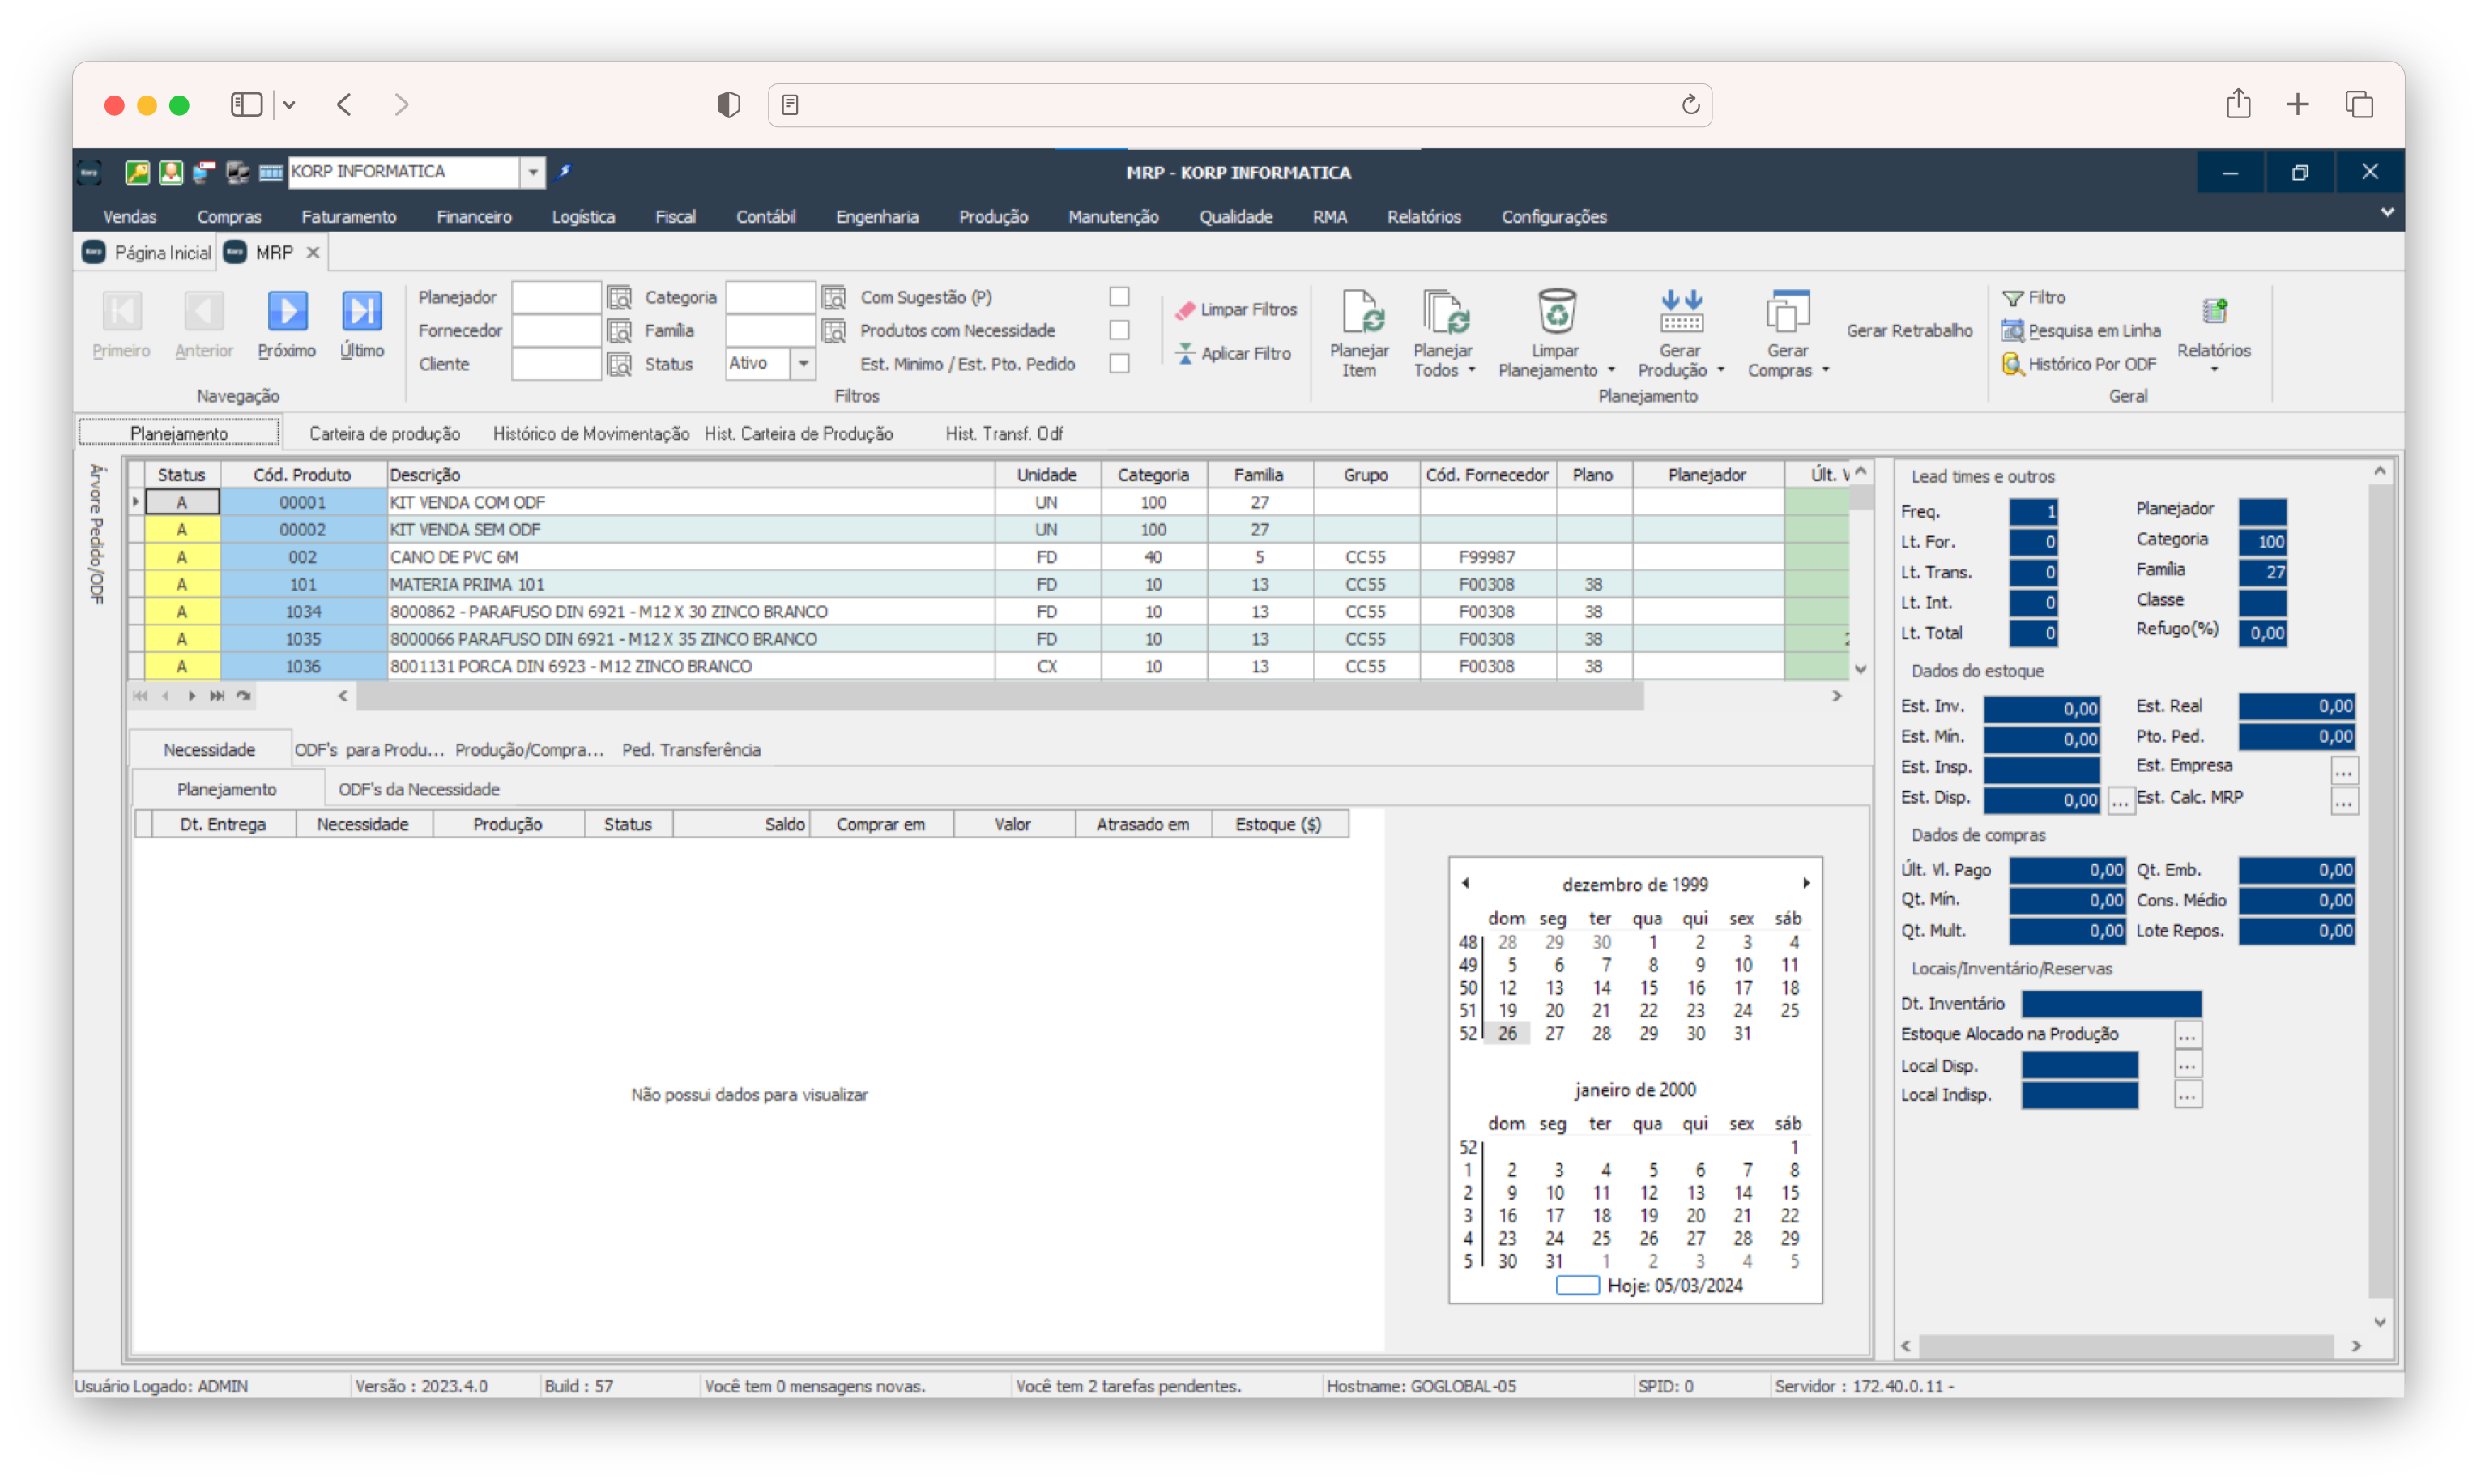2481x1484 pixels.
Task: Expand the ribbon menu chevron
Action: pos(2387,212)
